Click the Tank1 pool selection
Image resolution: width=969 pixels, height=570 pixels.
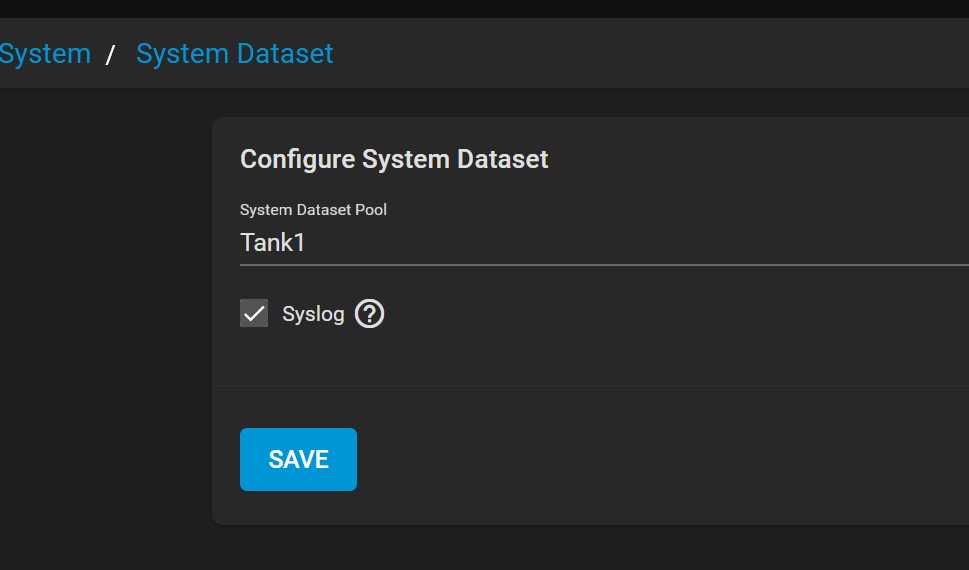[273, 242]
